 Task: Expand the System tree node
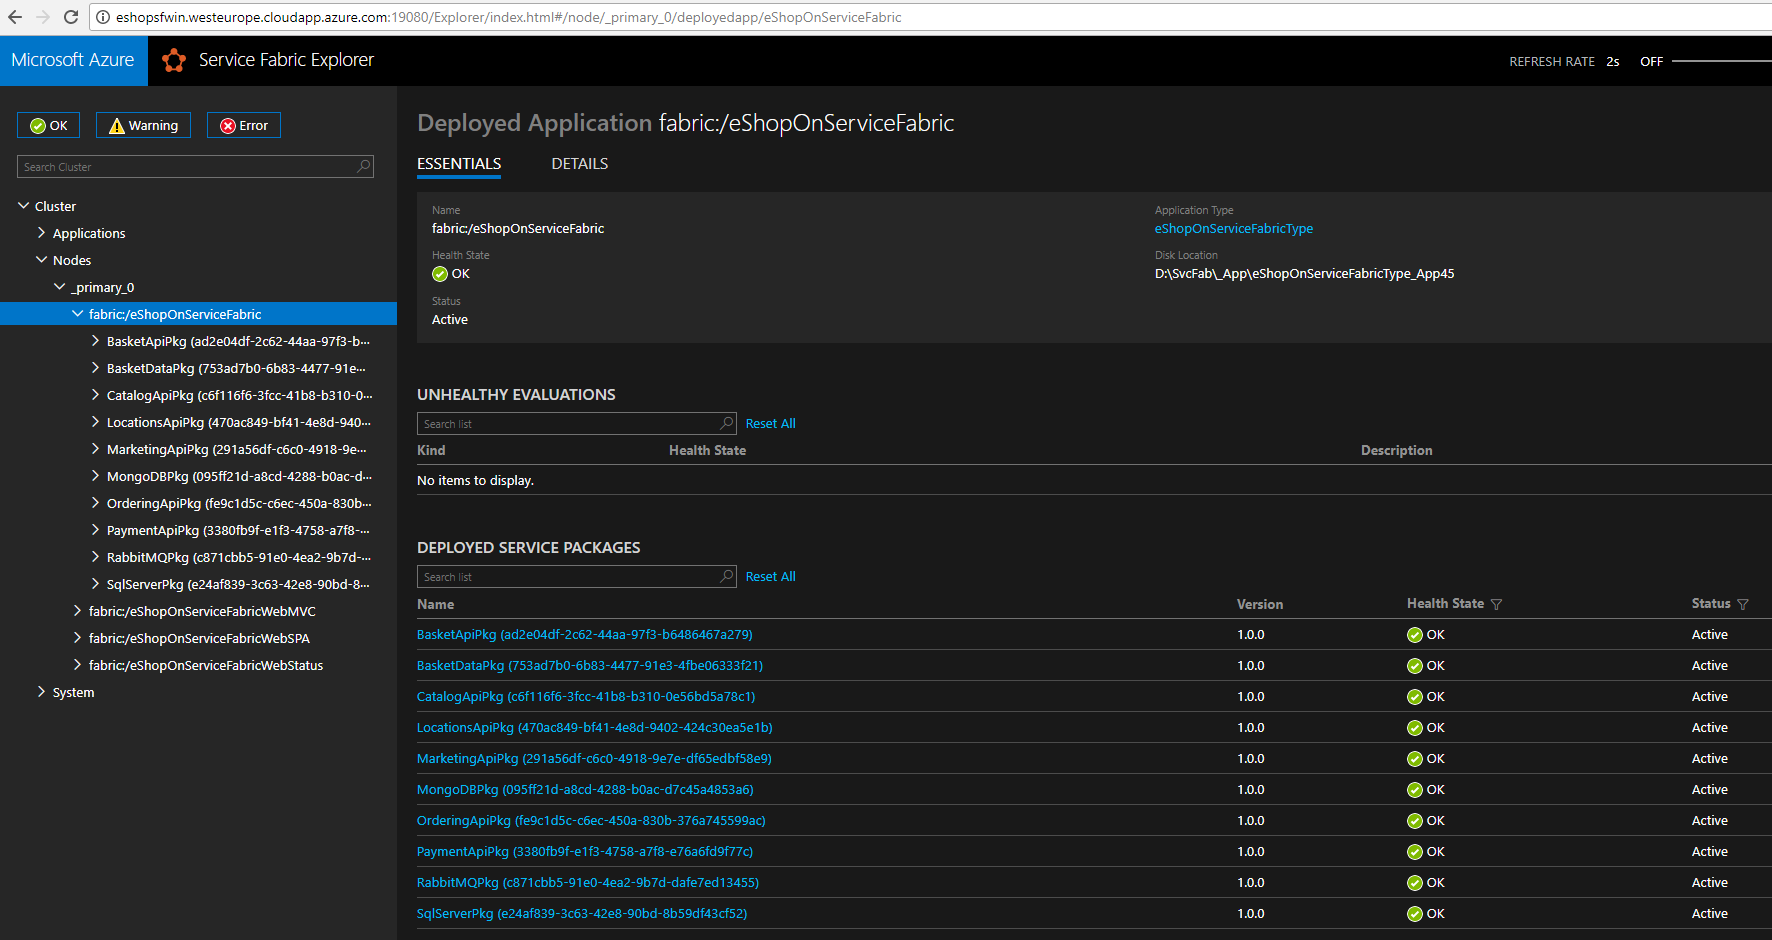click(42, 692)
